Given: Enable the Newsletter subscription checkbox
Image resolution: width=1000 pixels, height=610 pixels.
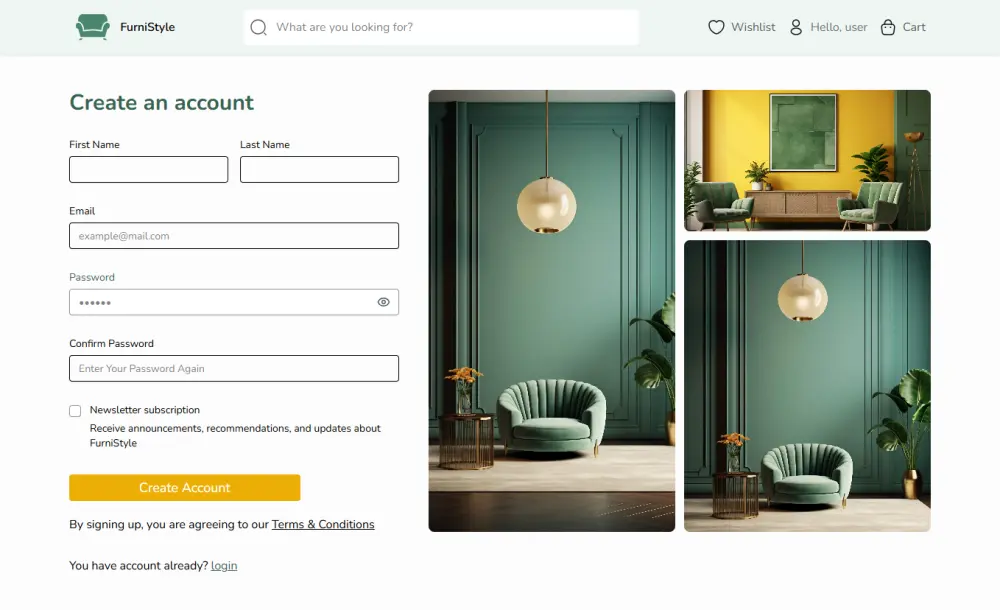Looking at the screenshot, I should tap(75, 411).
